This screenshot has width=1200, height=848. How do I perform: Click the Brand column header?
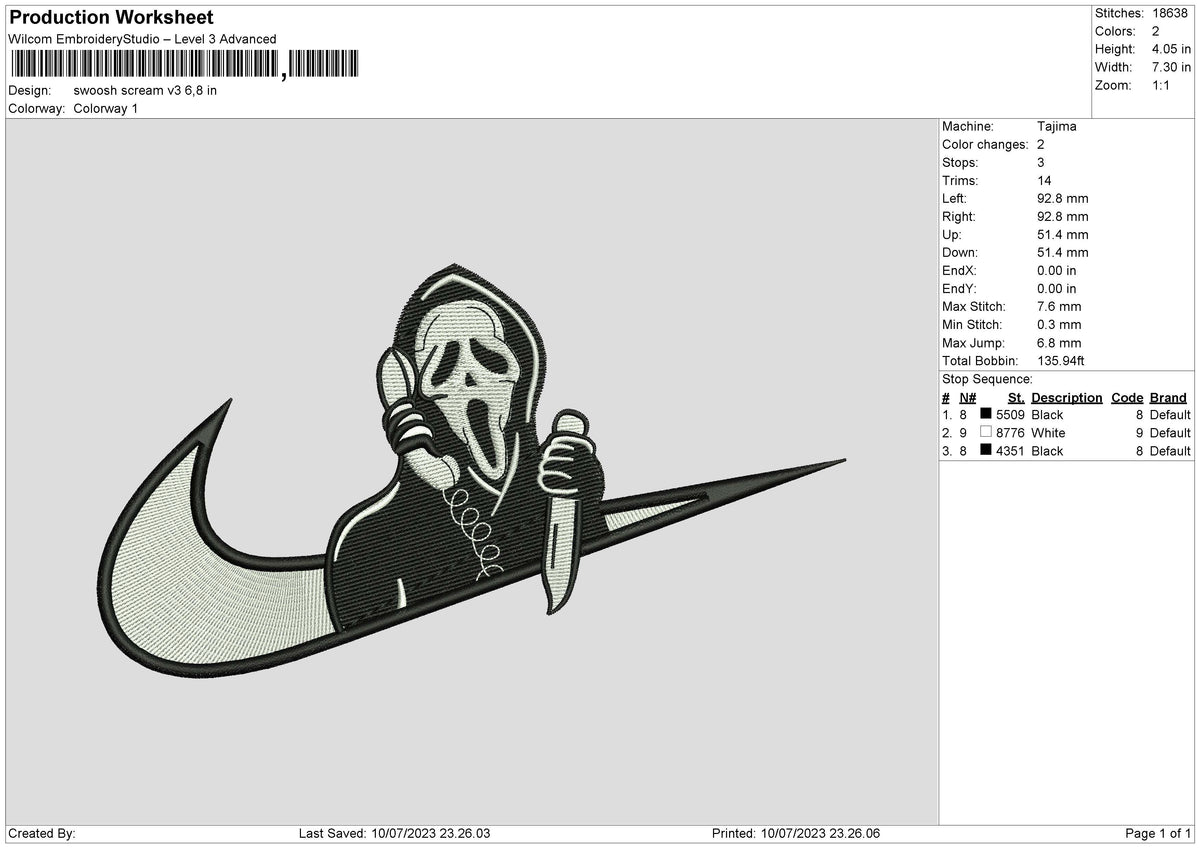[1168, 397]
